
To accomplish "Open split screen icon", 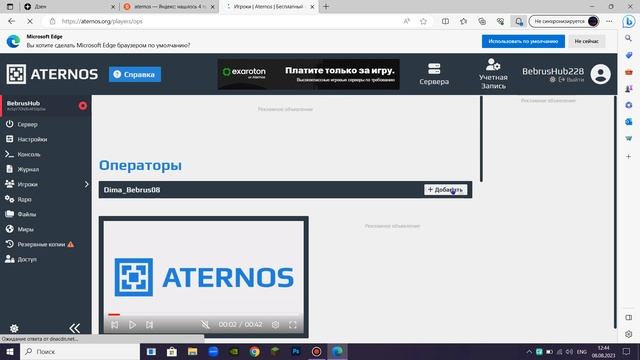I will click(445, 21).
